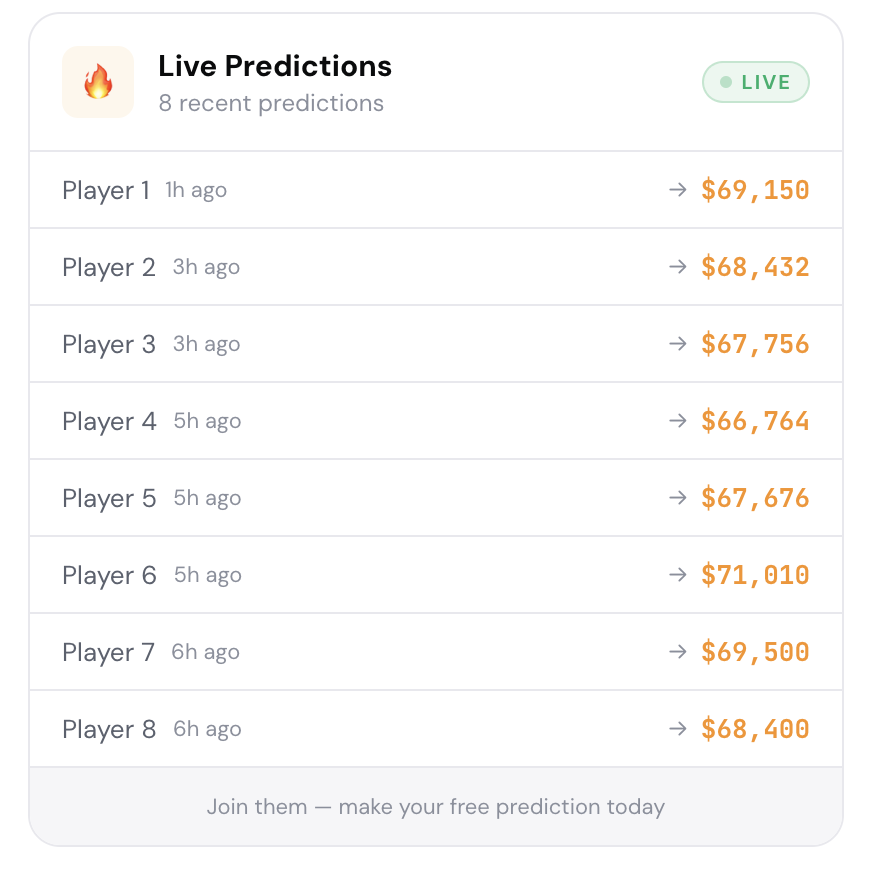
Task: Select the Player 7 row
Action: (x=436, y=652)
